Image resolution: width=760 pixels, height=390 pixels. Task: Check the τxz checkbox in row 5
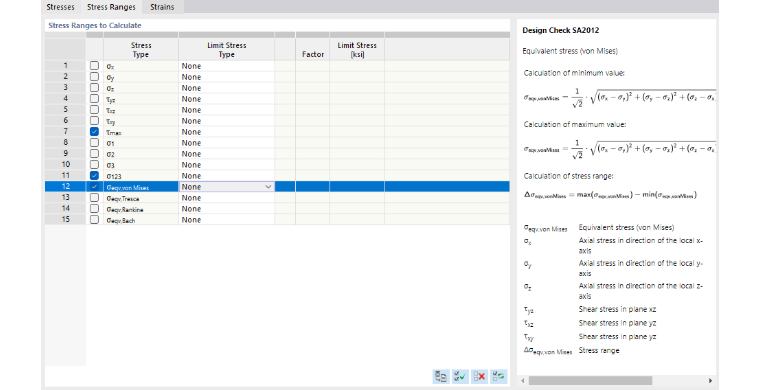click(x=94, y=109)
